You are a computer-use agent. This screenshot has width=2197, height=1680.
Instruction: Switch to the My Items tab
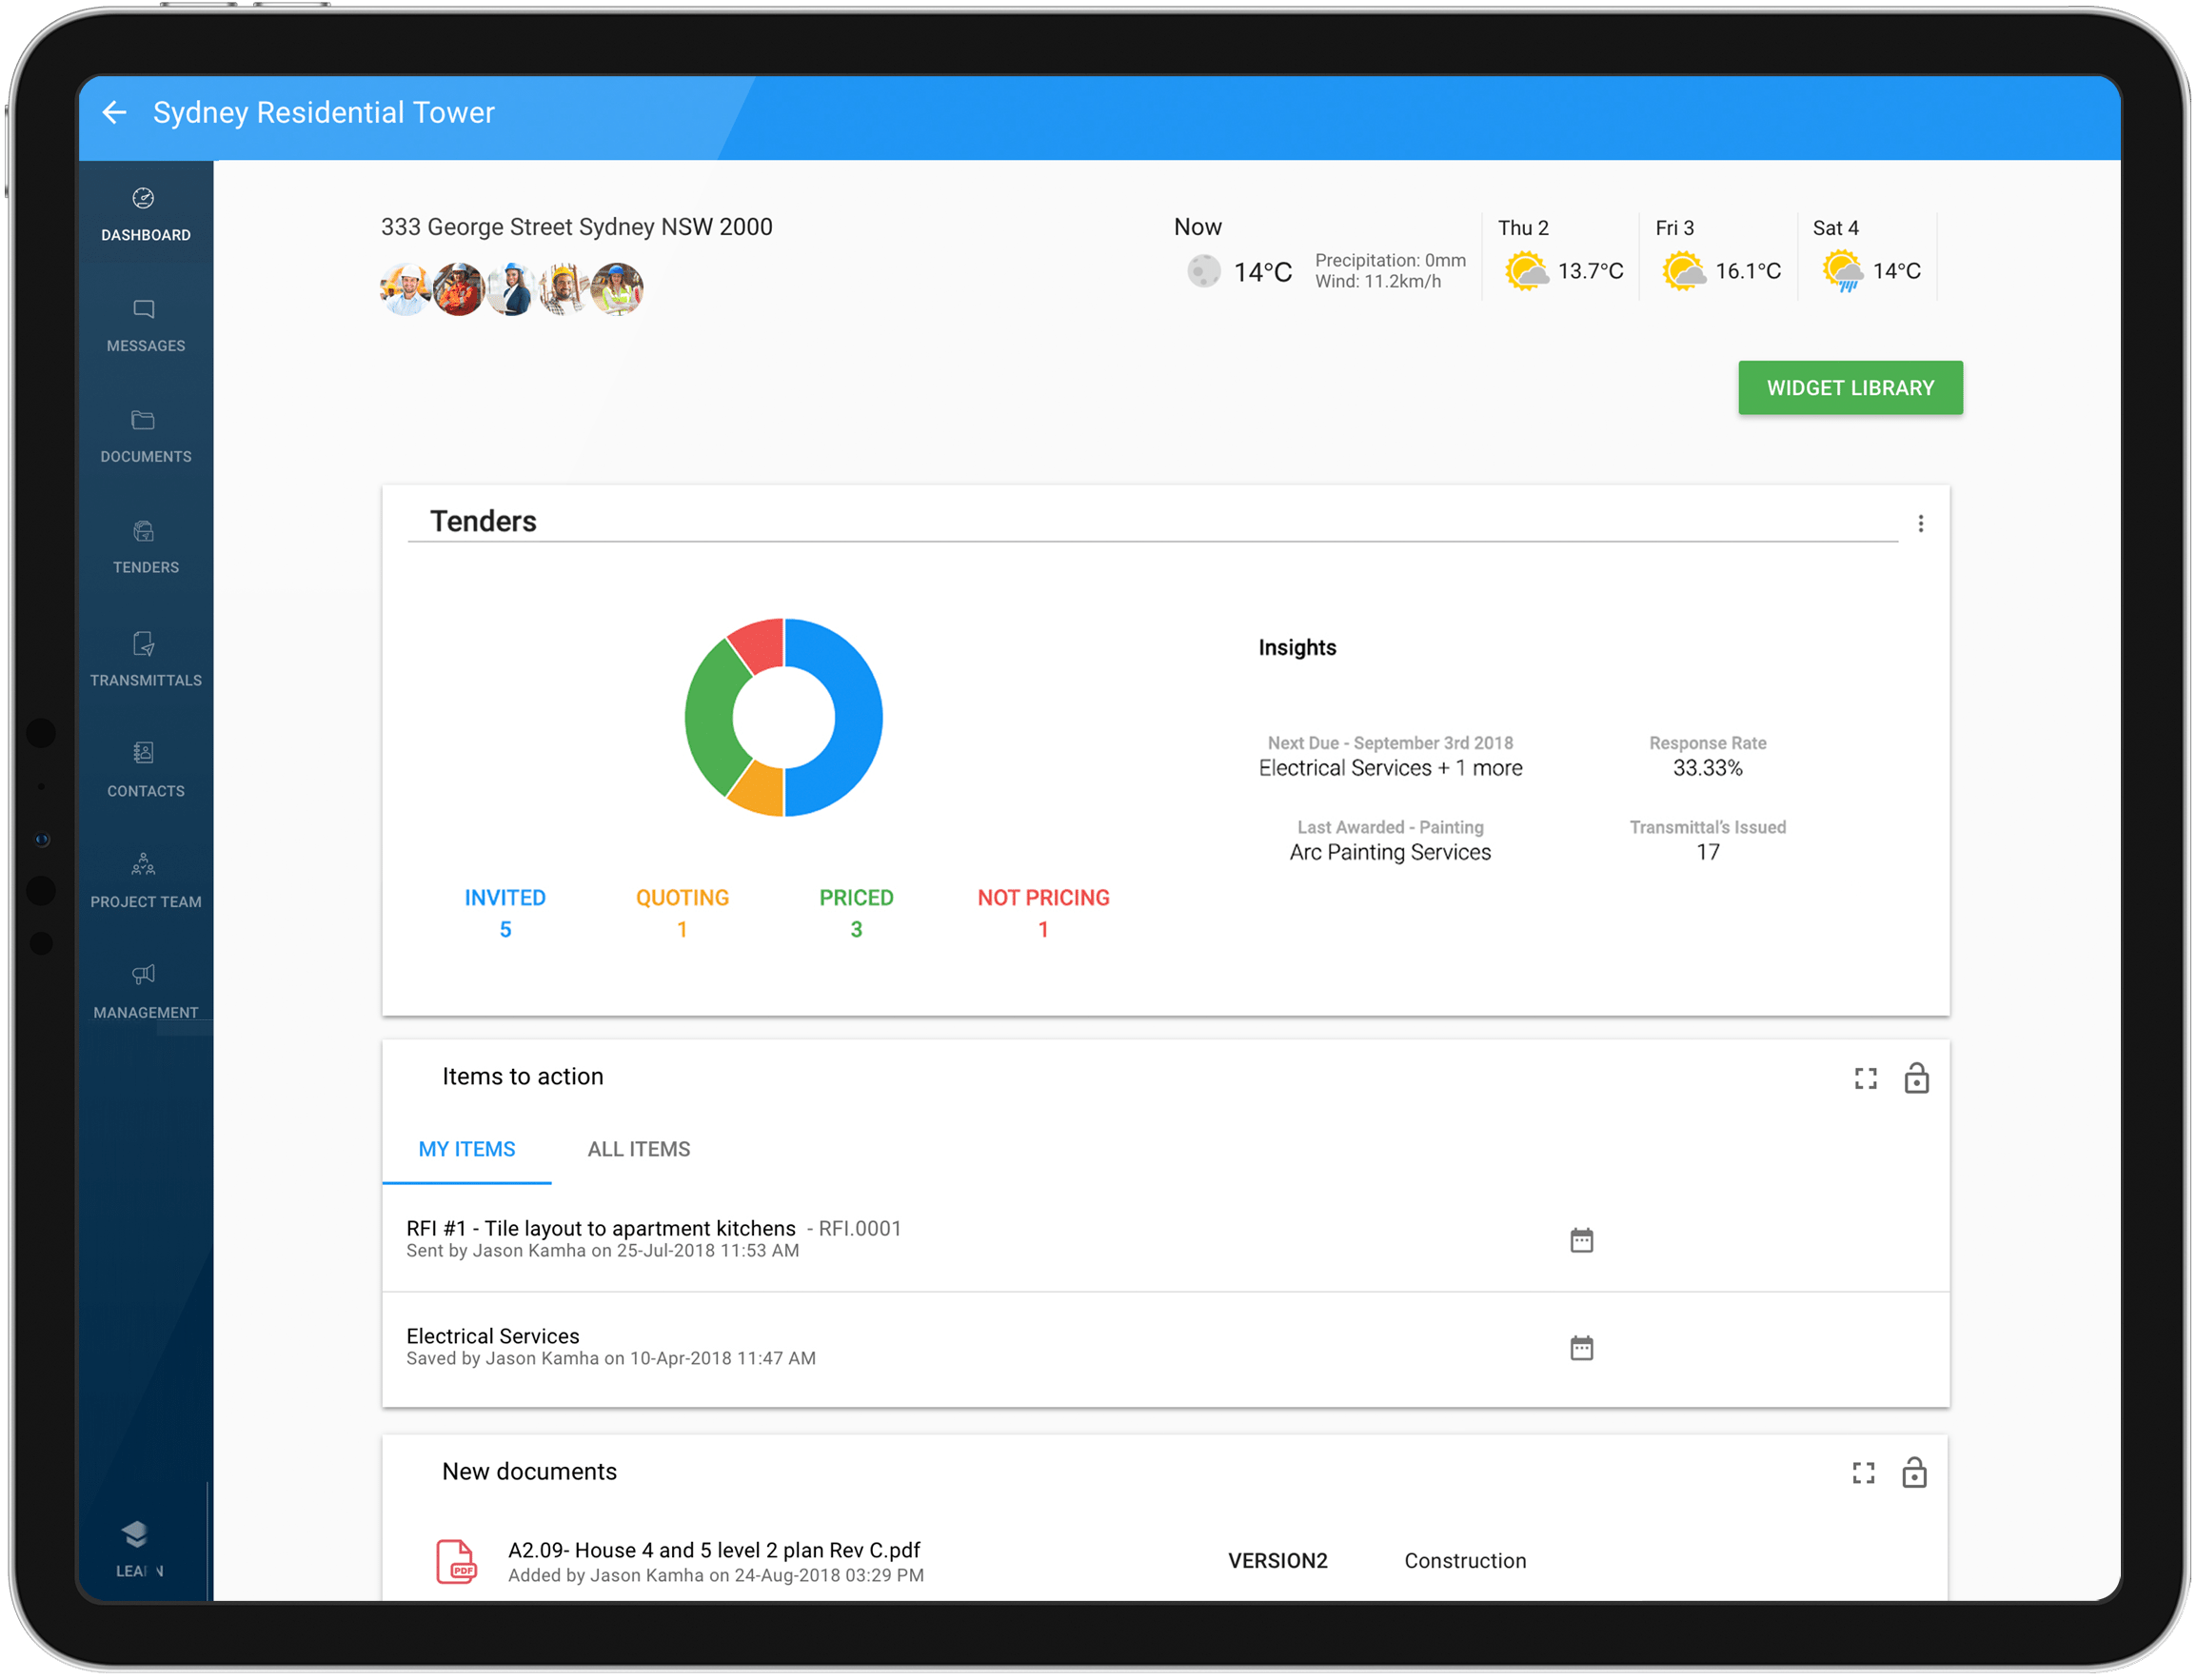[x=467, y=1150]
